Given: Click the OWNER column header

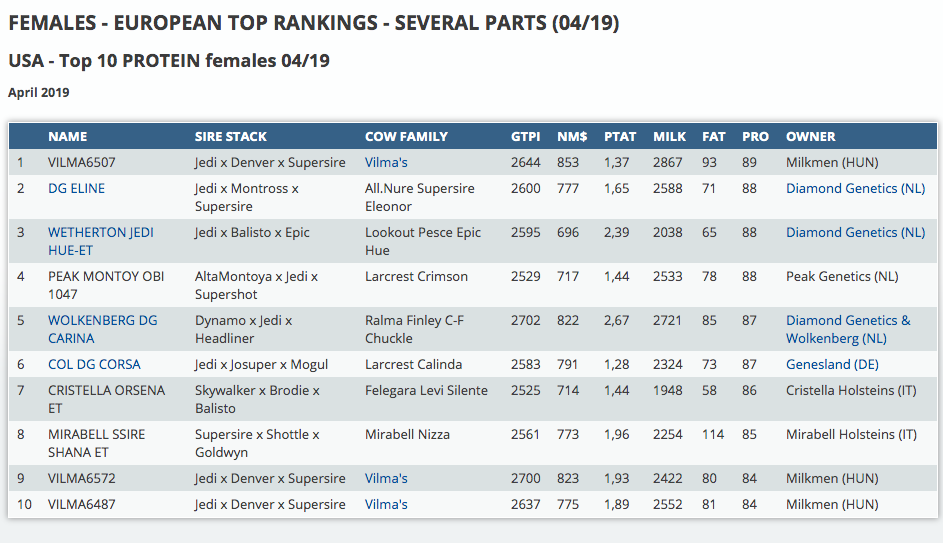Looking at the screenshot, I should coord(810,136).
